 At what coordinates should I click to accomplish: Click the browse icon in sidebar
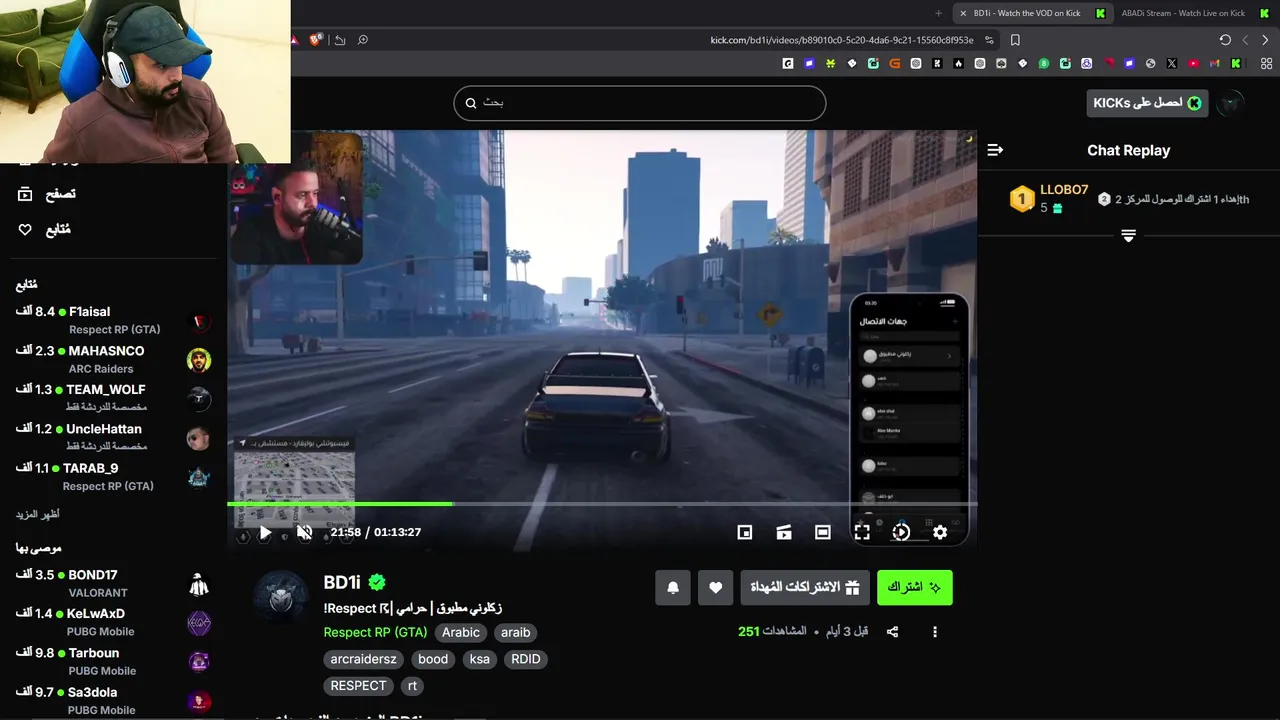(25, 194)
